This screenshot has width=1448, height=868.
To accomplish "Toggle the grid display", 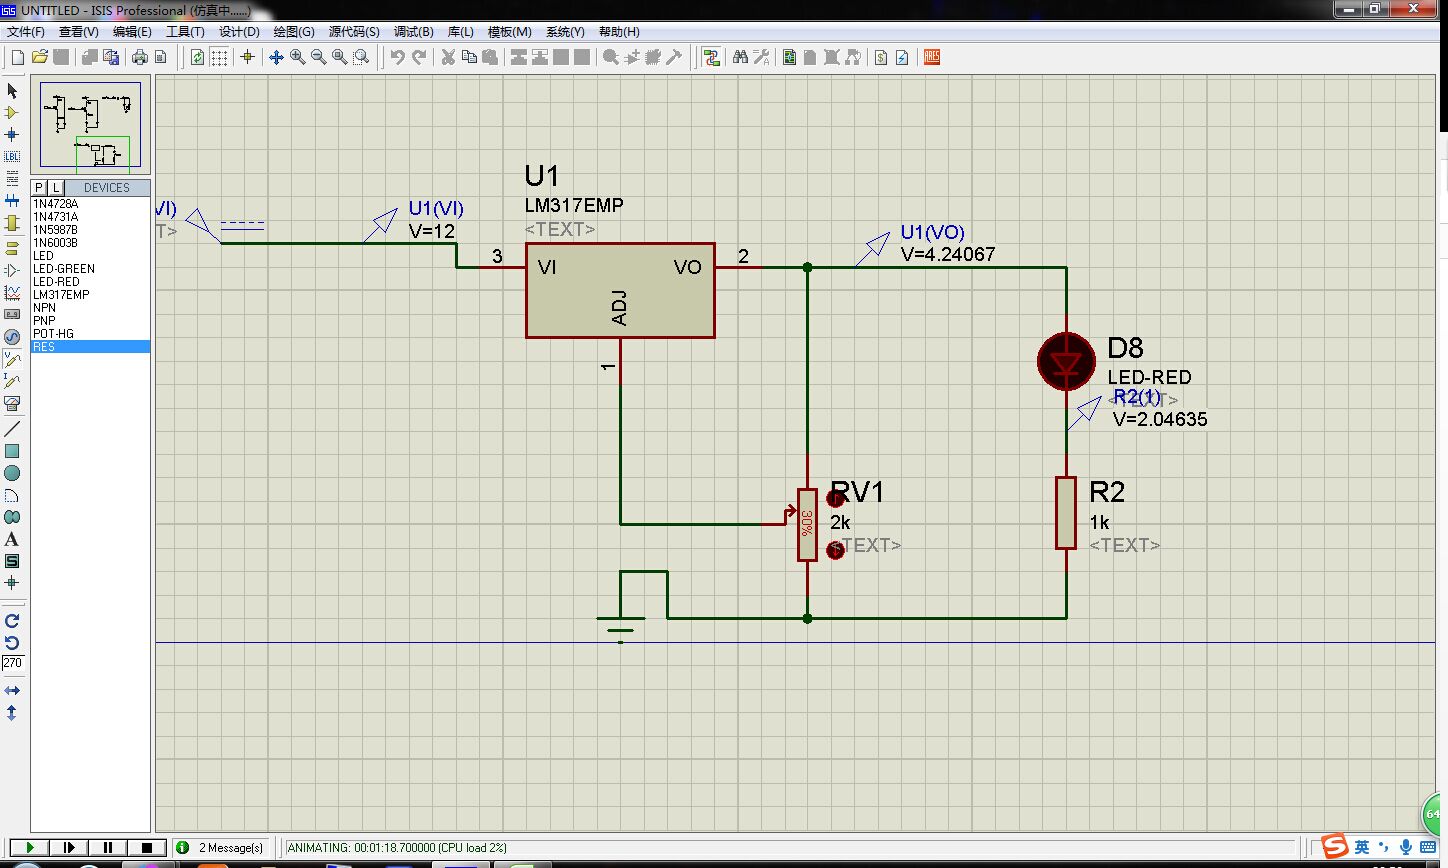I will (219, 57).
